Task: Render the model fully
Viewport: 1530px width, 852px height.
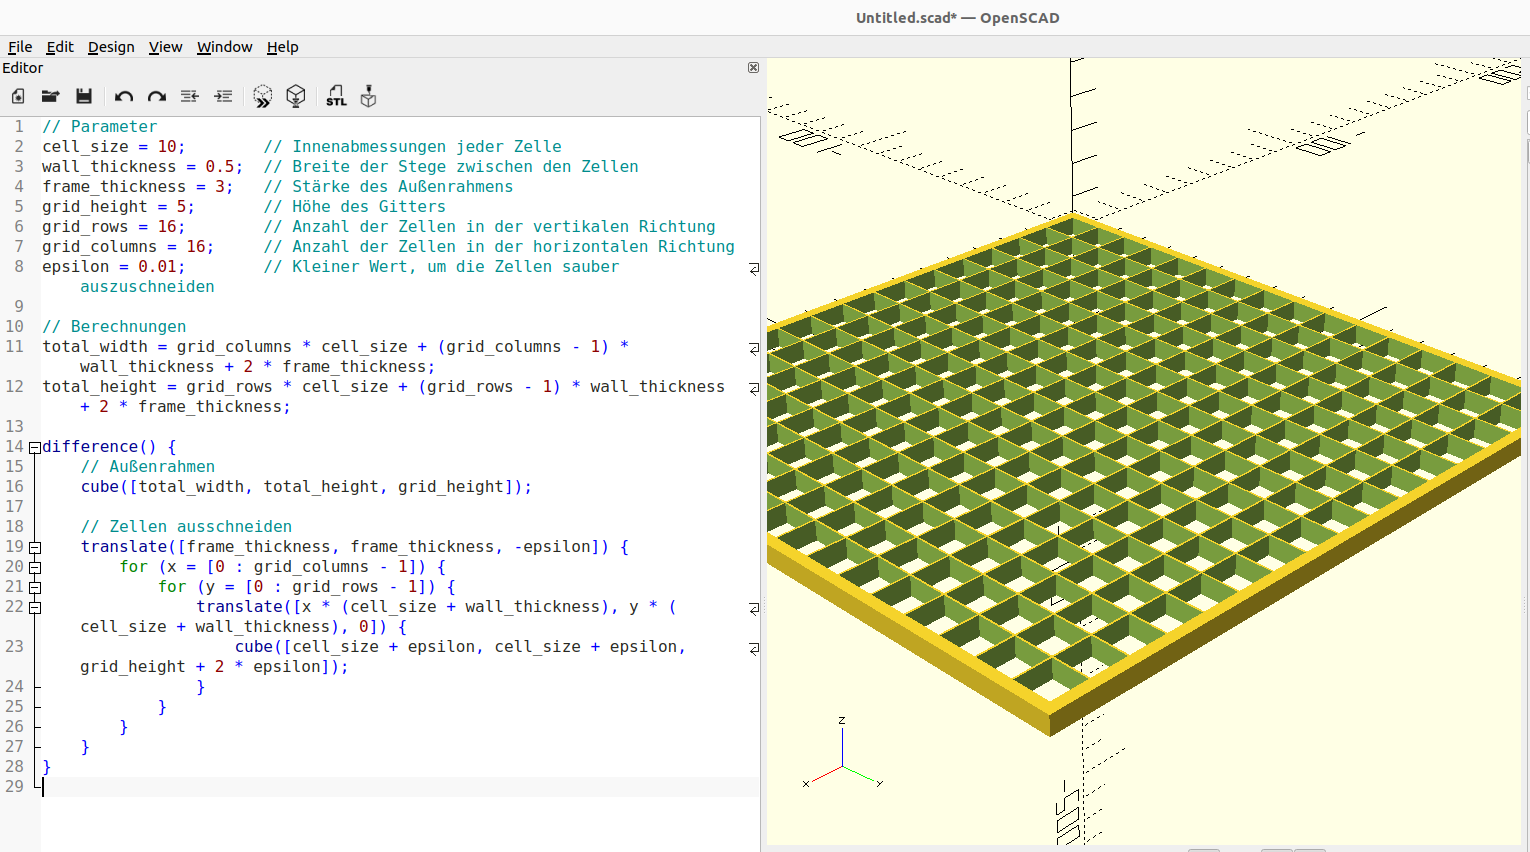Action: point(295,96)
